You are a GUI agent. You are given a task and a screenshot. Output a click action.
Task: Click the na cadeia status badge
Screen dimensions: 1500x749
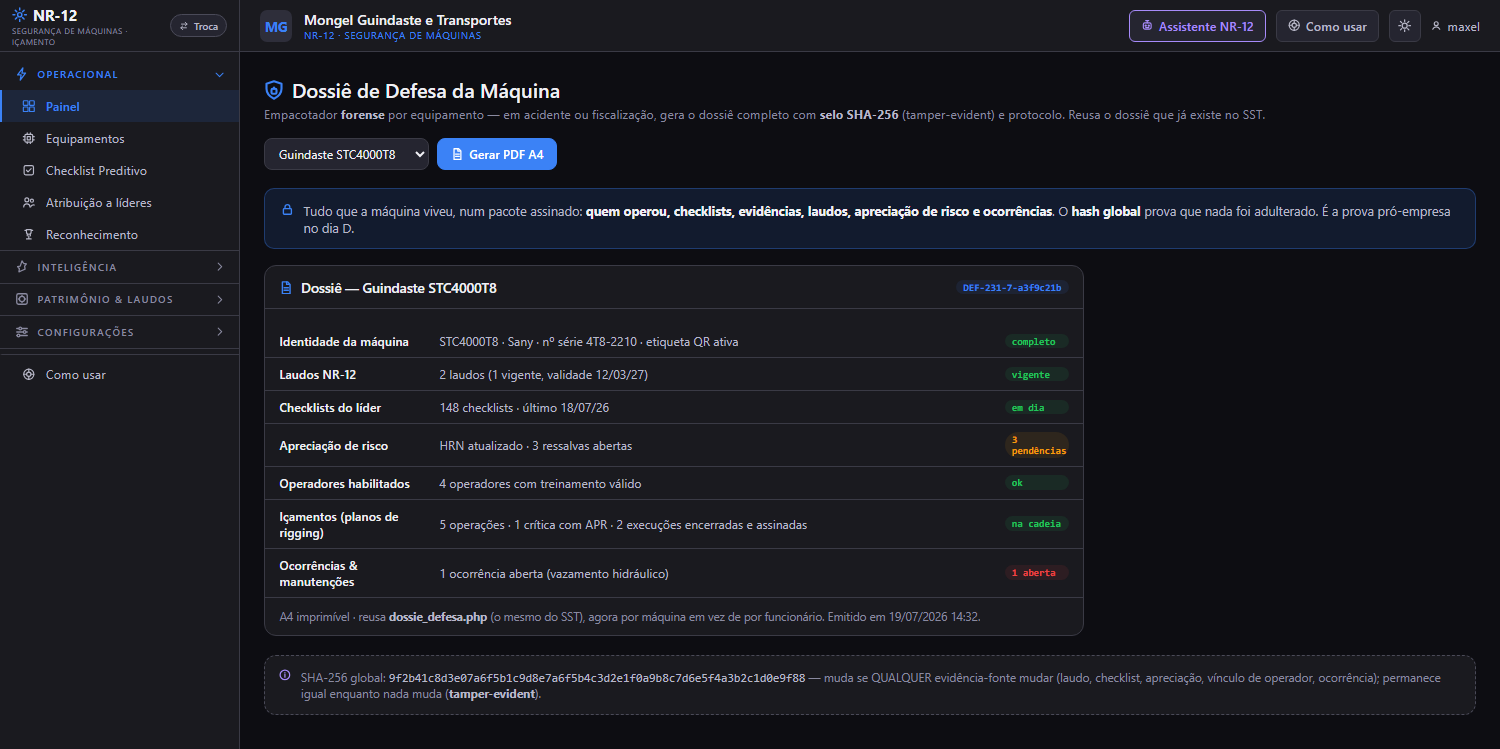[1036, 523]
